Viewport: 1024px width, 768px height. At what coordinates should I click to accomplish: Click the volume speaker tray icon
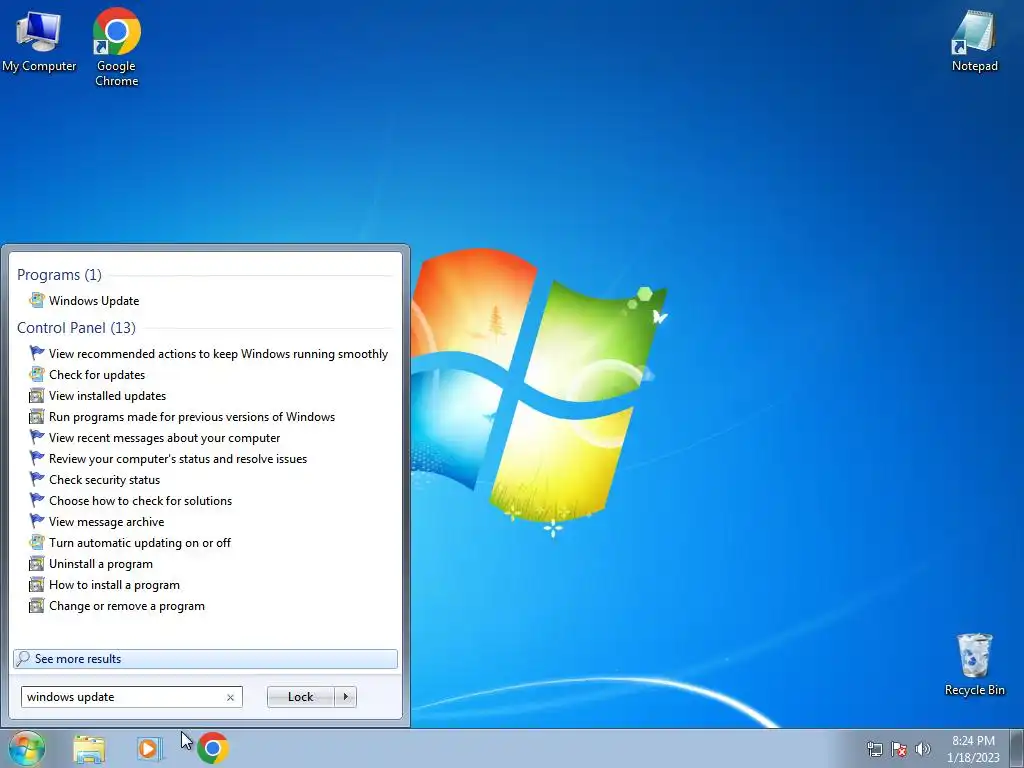coord(923,749)
